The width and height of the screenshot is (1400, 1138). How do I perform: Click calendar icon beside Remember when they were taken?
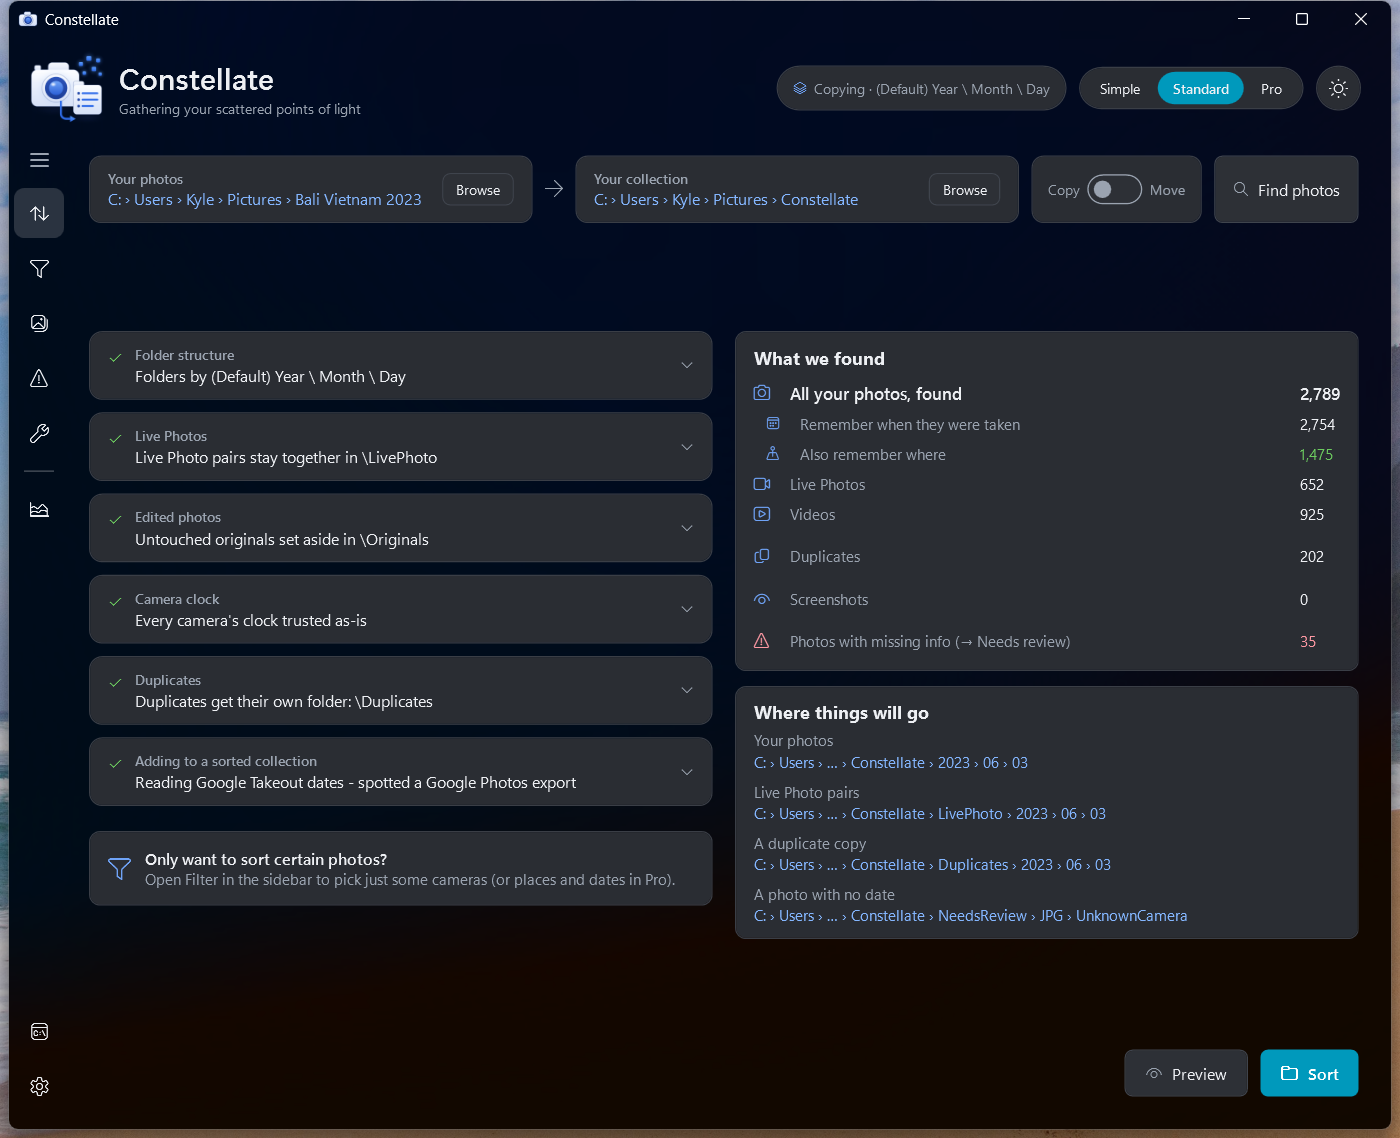pyautogui.click(x=773, y=424)
